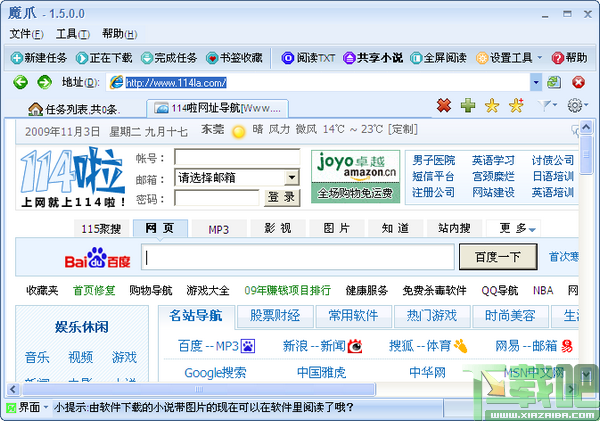Viewport: 600px width, 421px height.
Task: Show 完成任务 completed tasks
Action: point(169,58)
